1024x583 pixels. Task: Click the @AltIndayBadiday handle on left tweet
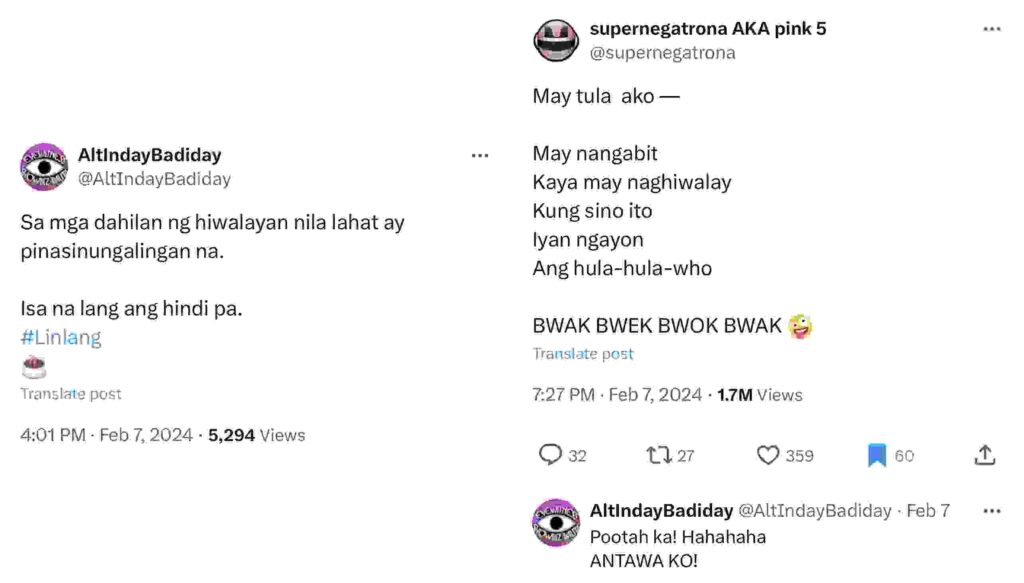point(154,180)
